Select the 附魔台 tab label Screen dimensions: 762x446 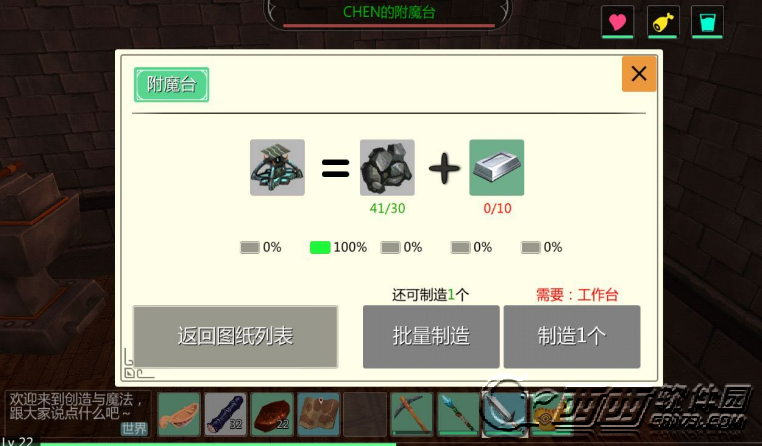pos(172,85)
